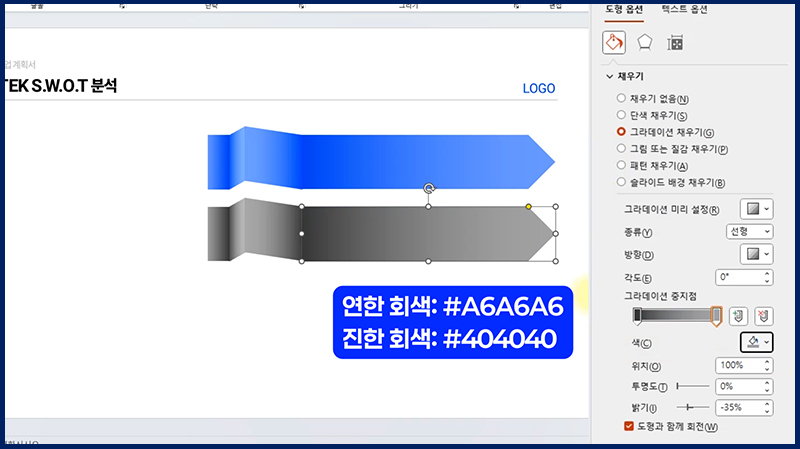Image resolution: width=800 pixels, height=449 pixels.
Task: Switch to 도형 옵션 tab
Action: point(624,9)
